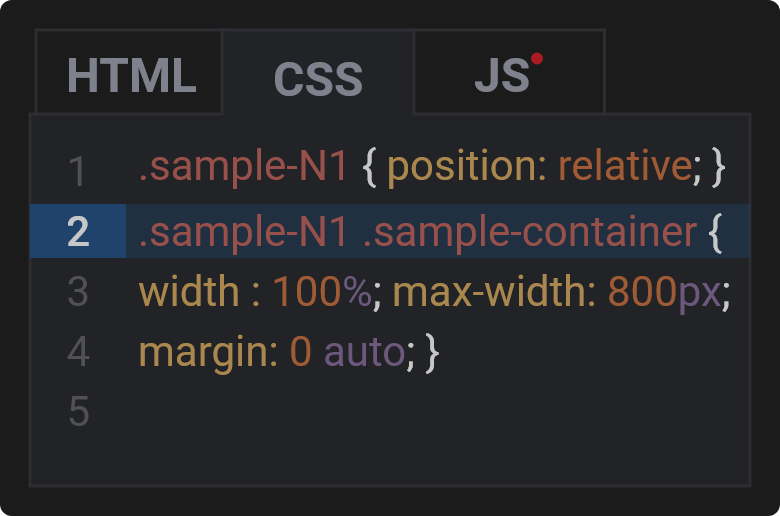Viewport: 780px width, 516px height.
Task: Click line number 4 in gutter
Action: point(78,351)
